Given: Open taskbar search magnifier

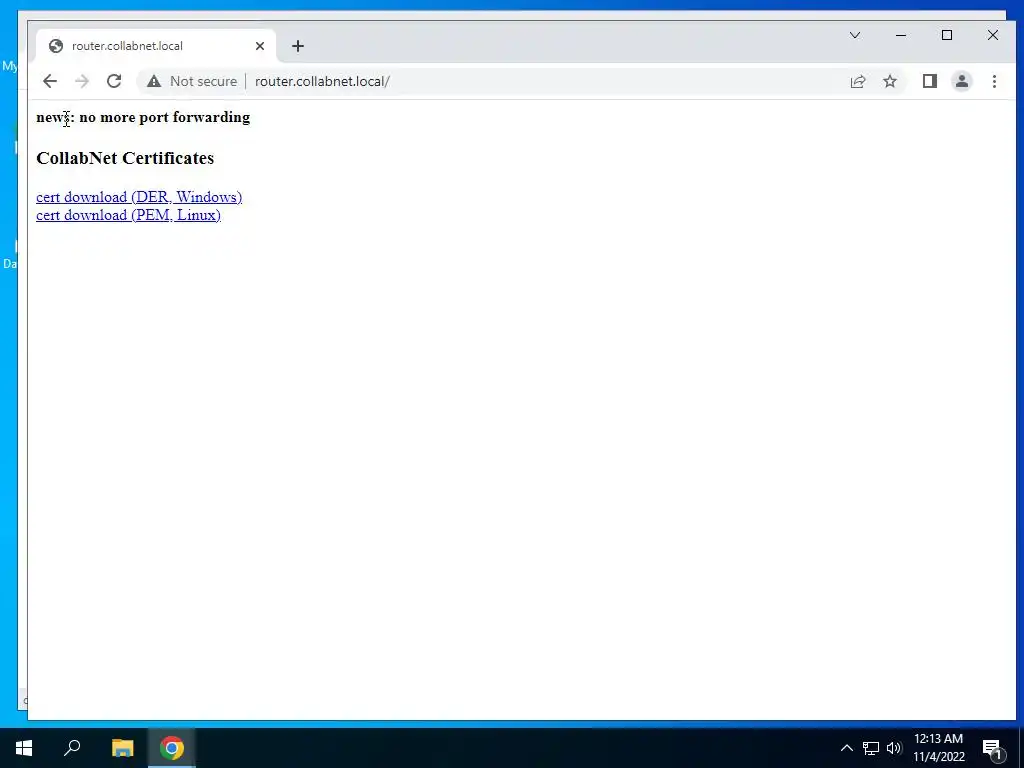Looking at the screenshot, I should (72, 748).
